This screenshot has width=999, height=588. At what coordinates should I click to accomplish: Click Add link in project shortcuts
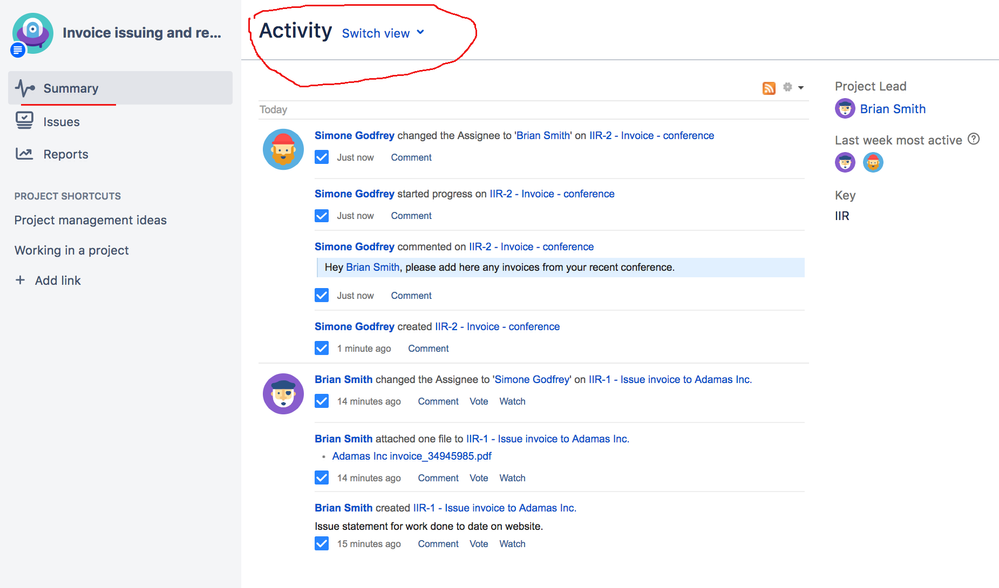tap(57, 280)
